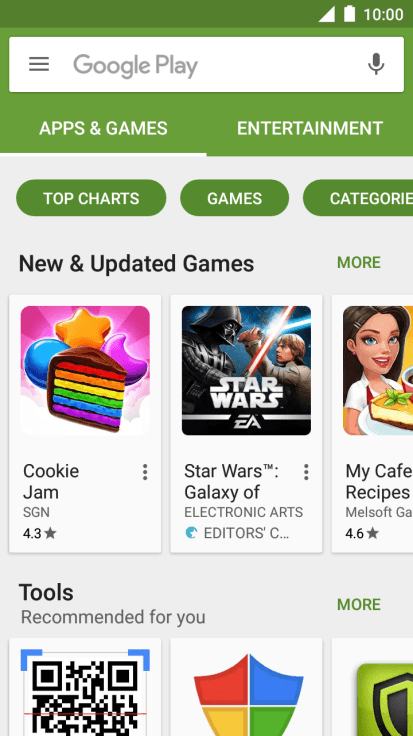Open the hamburger navigation menu
Screen dimensions: 413x736
(x=39, y=64)
